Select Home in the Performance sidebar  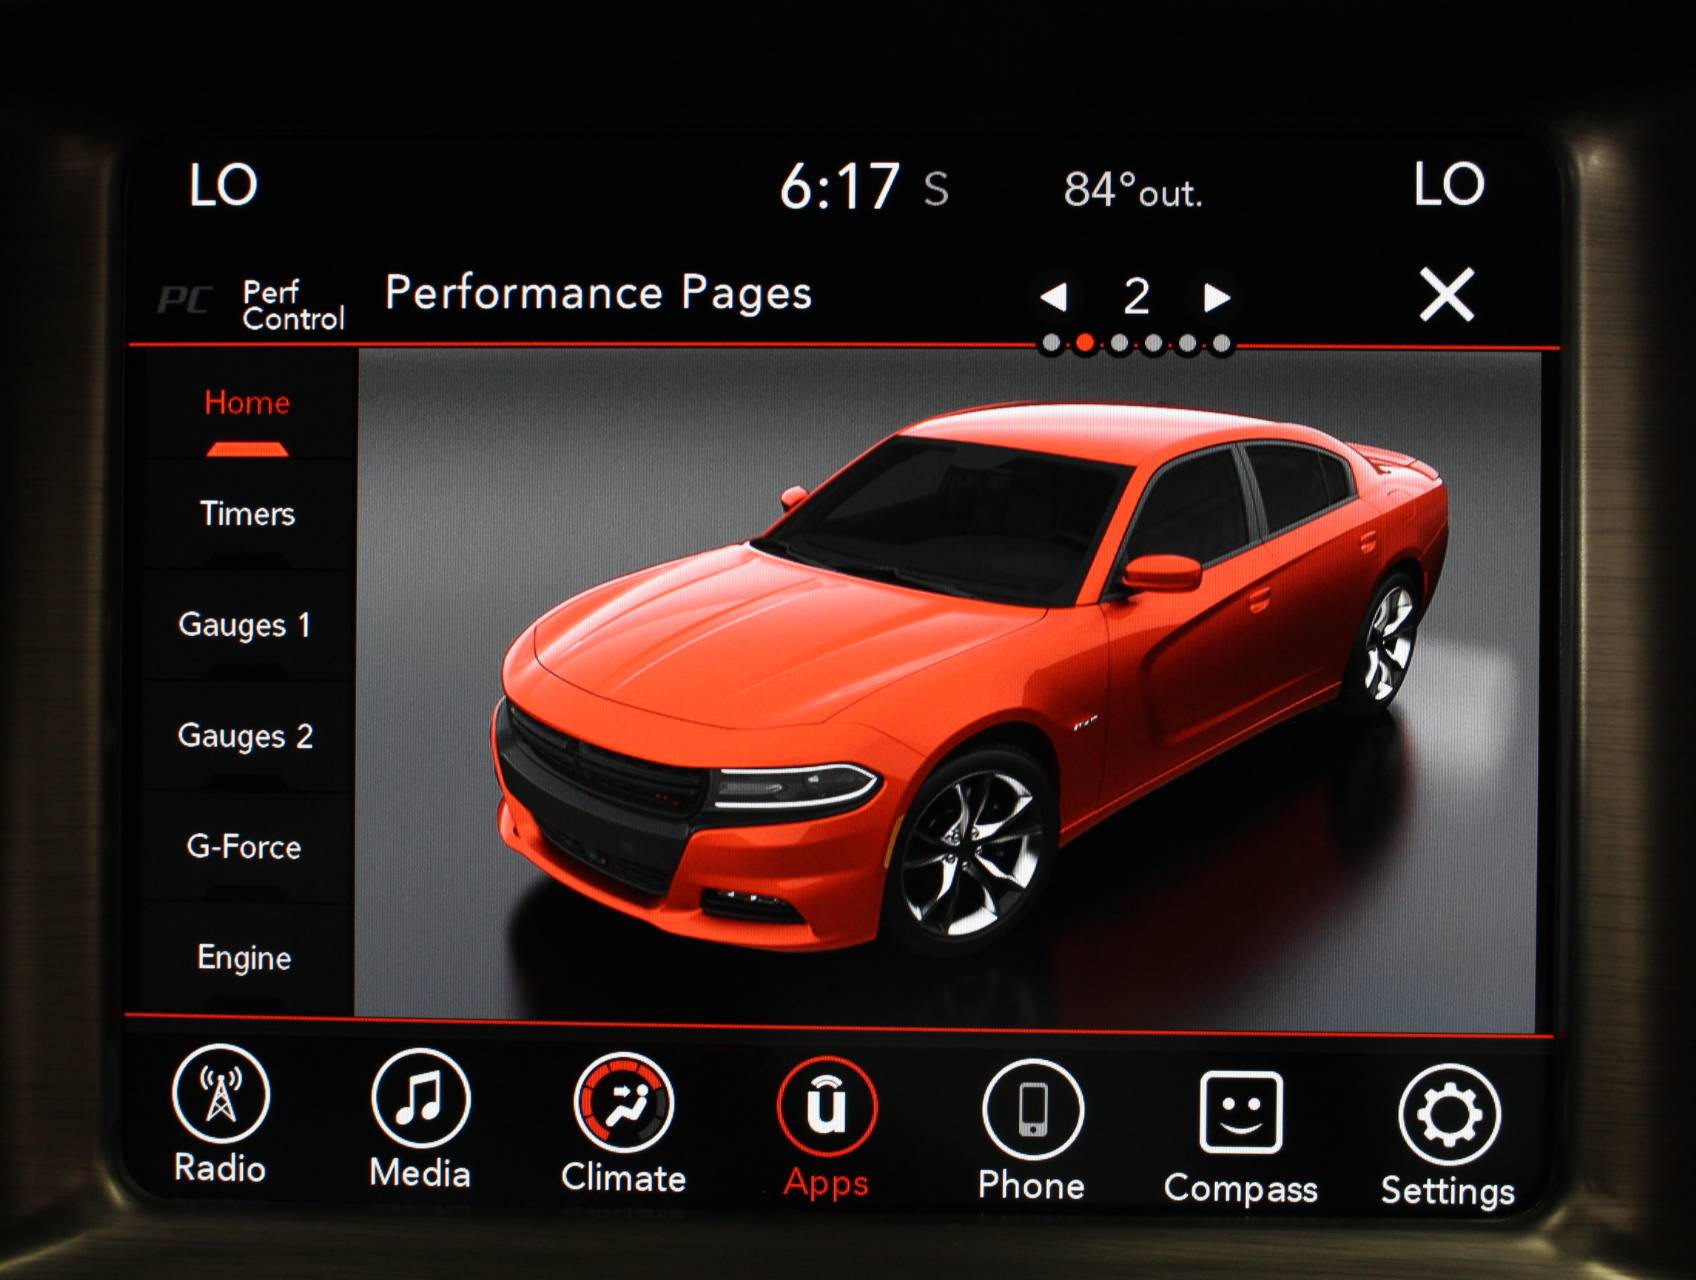pos(245,403)
